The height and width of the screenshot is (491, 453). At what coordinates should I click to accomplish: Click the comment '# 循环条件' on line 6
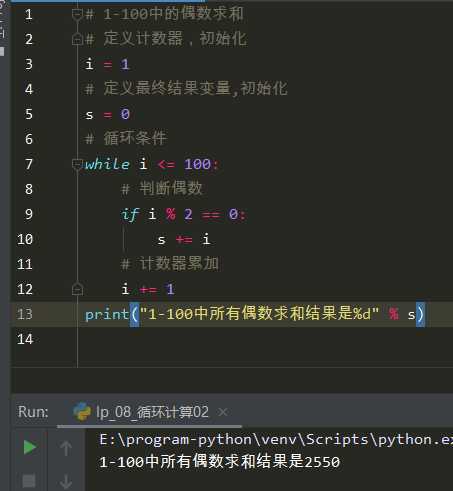click(x=126, y=138)
